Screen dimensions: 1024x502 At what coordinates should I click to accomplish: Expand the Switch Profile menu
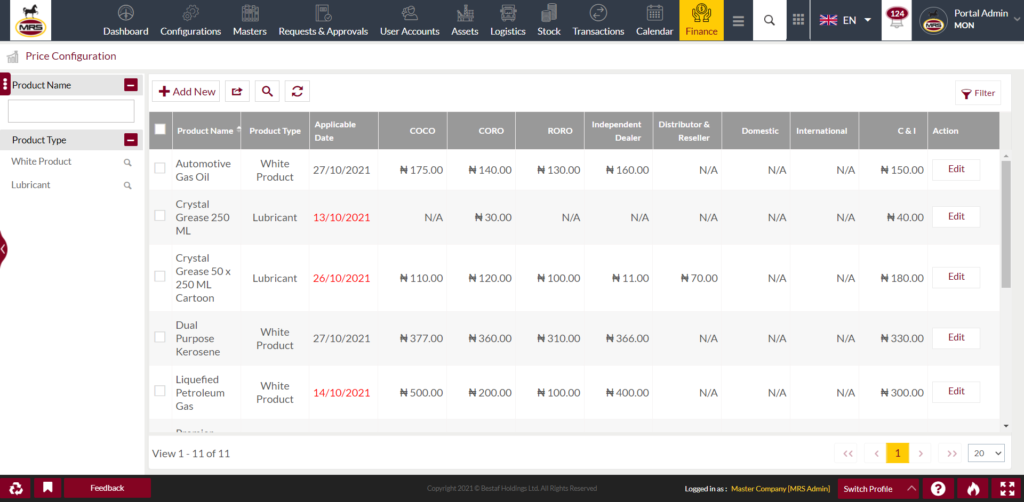(x=877, y=488)
